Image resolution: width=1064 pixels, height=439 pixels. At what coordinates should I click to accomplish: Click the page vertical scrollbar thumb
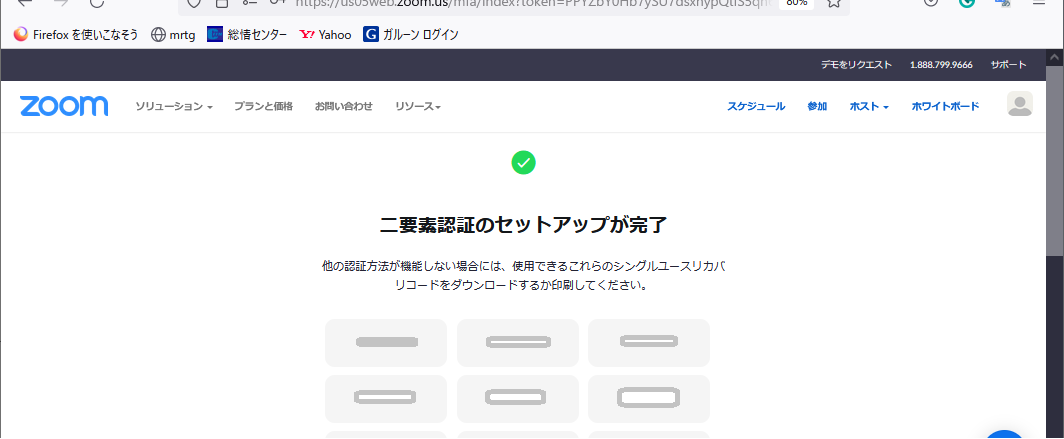coord(1054,161)
